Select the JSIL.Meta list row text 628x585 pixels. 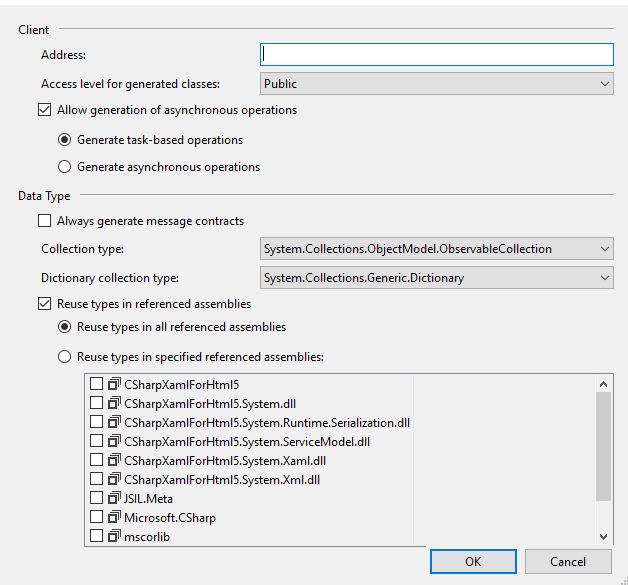point(148,499)
